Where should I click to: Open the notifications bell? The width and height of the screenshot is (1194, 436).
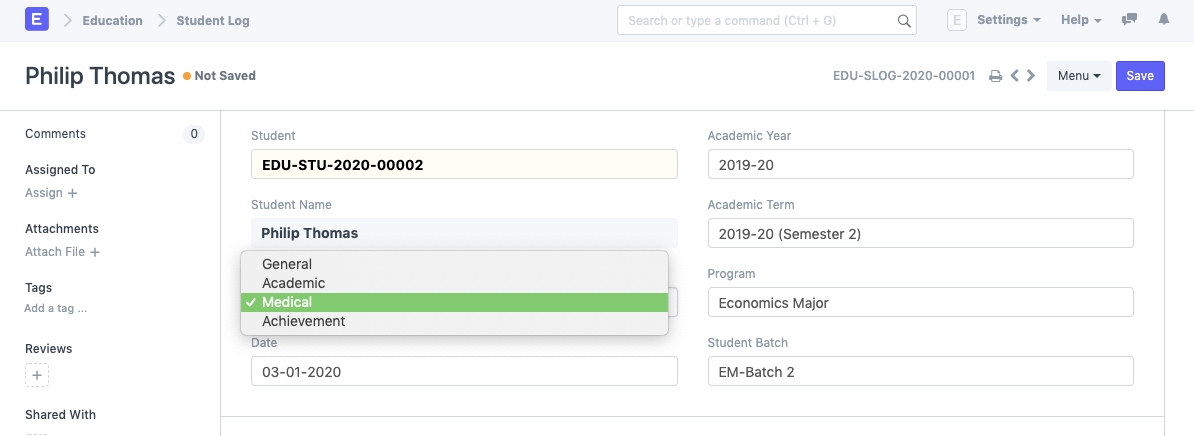(1164, 20)
